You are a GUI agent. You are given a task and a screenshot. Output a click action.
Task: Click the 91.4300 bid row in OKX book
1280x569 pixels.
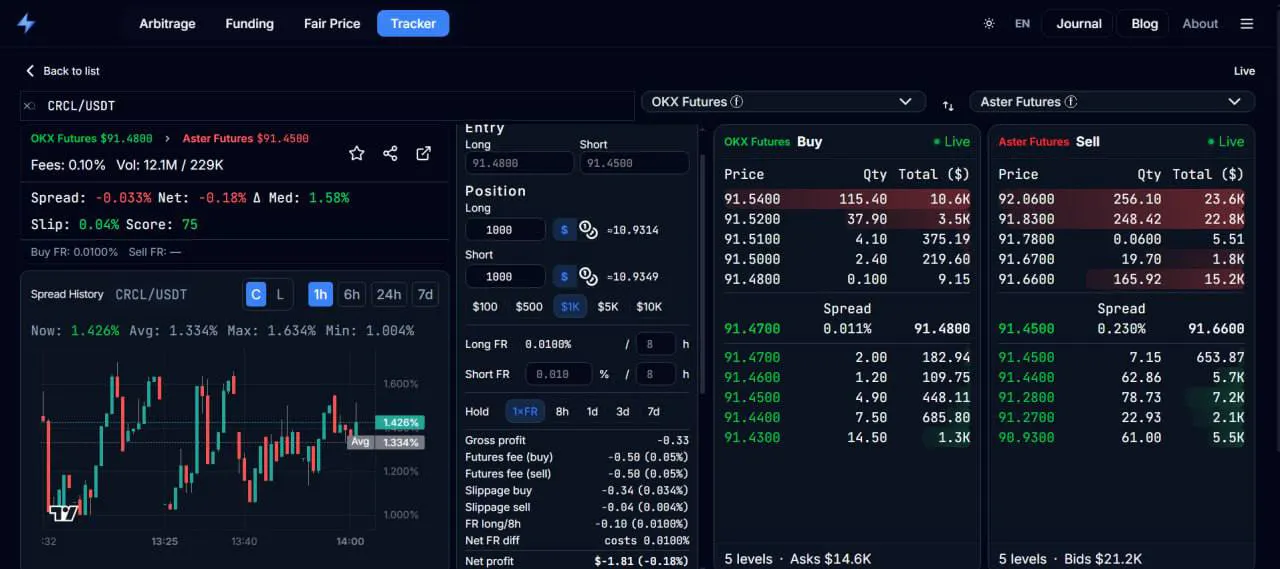(x=847, y=437)
